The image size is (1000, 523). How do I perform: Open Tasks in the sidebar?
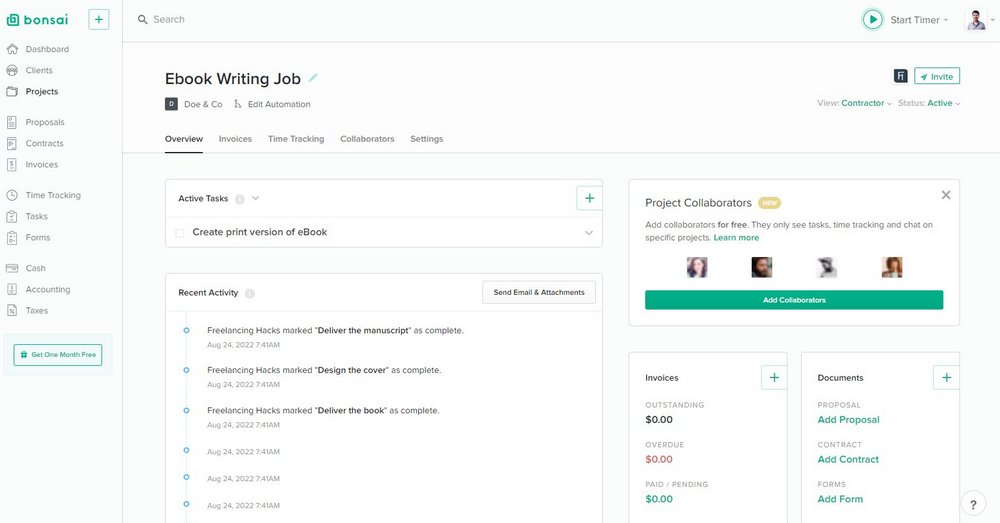pyautogui.click(x=36, y=216)
